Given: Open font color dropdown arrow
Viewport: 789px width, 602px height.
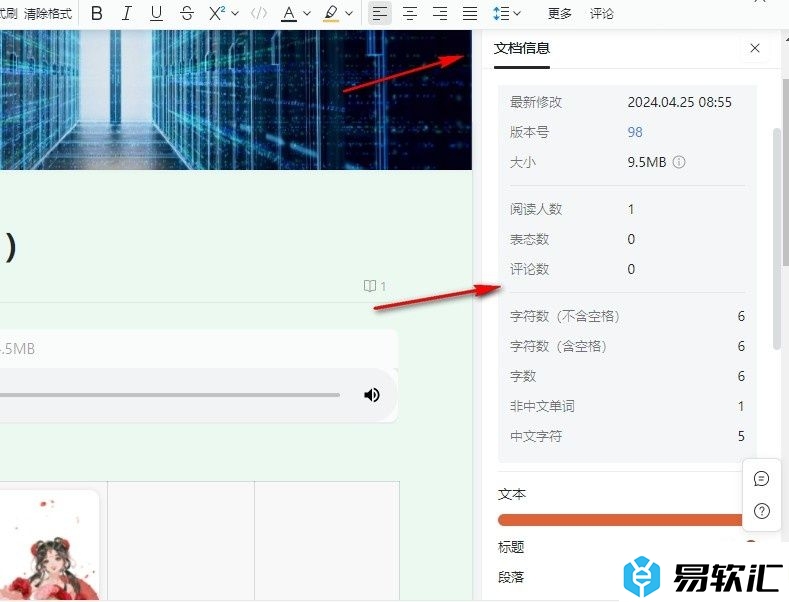Looking at the screenshot, I should [x=307, y=14].
